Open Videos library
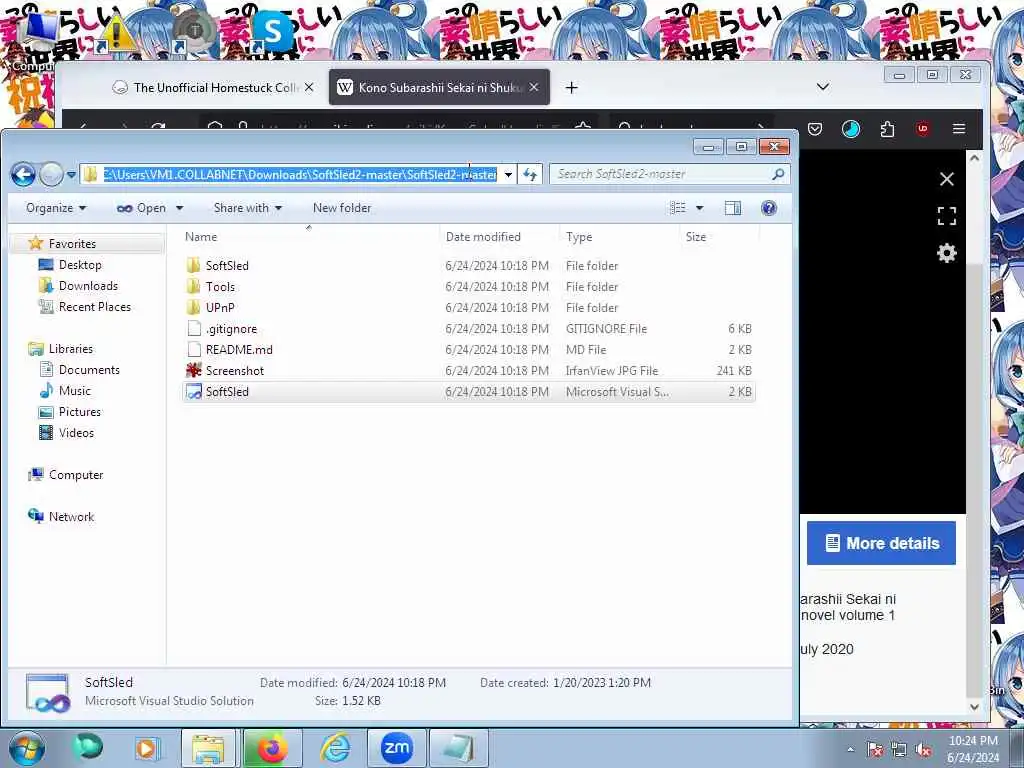This screenshot has height=768, width=1024. point(76,432)
